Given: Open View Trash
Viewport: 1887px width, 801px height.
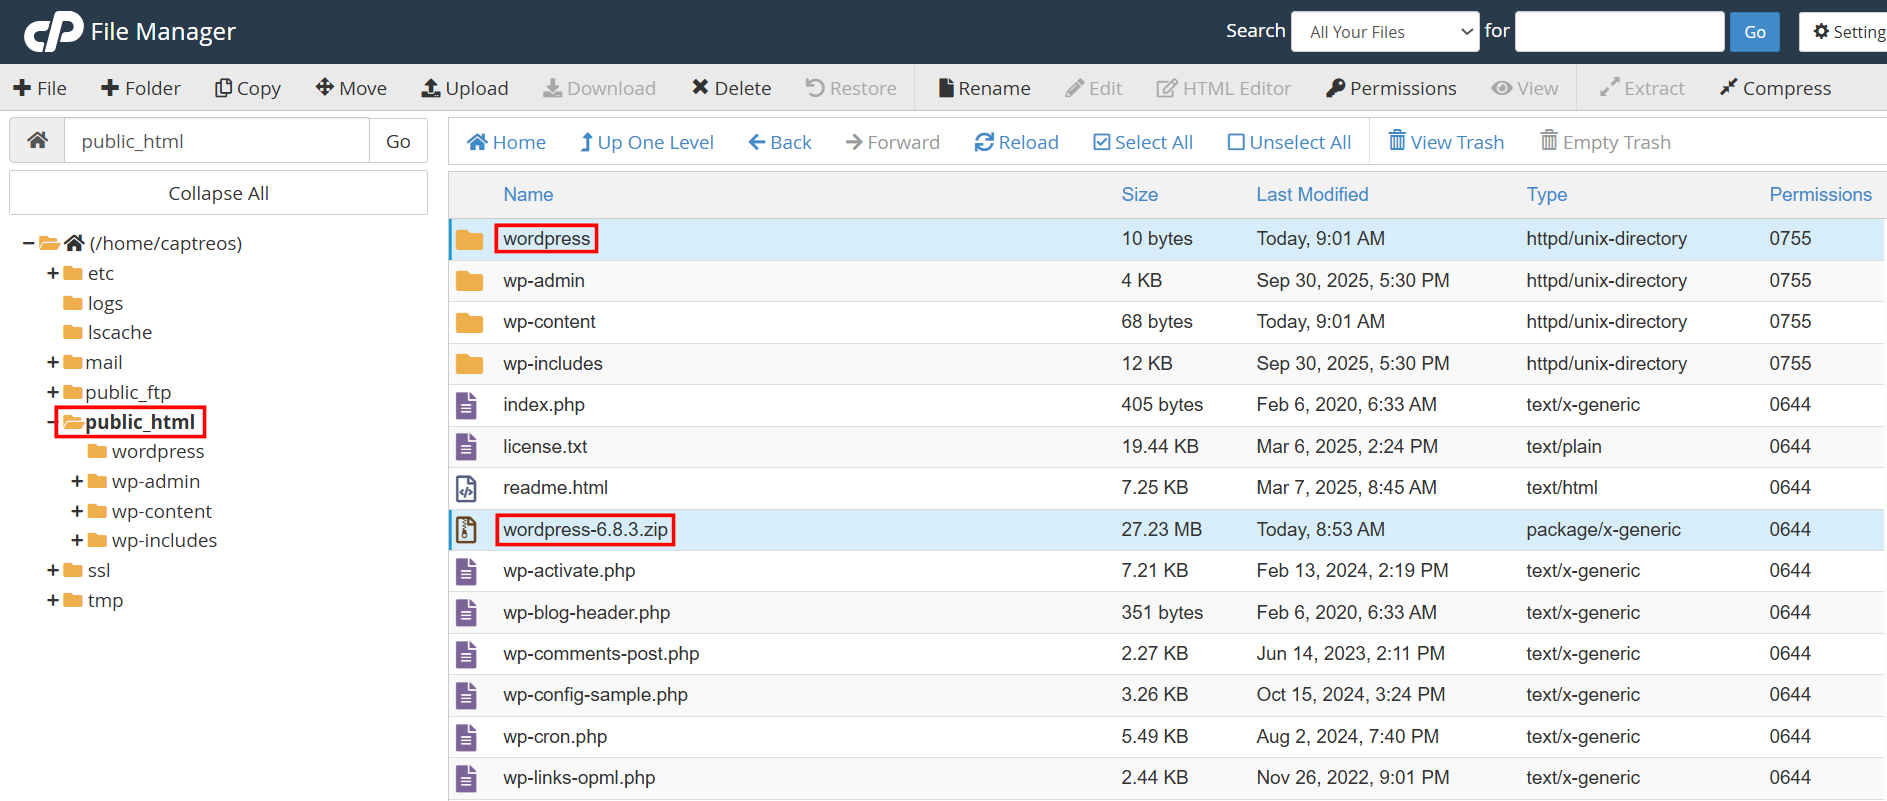Looking at the screenshot, I should tap(1446, 142).
